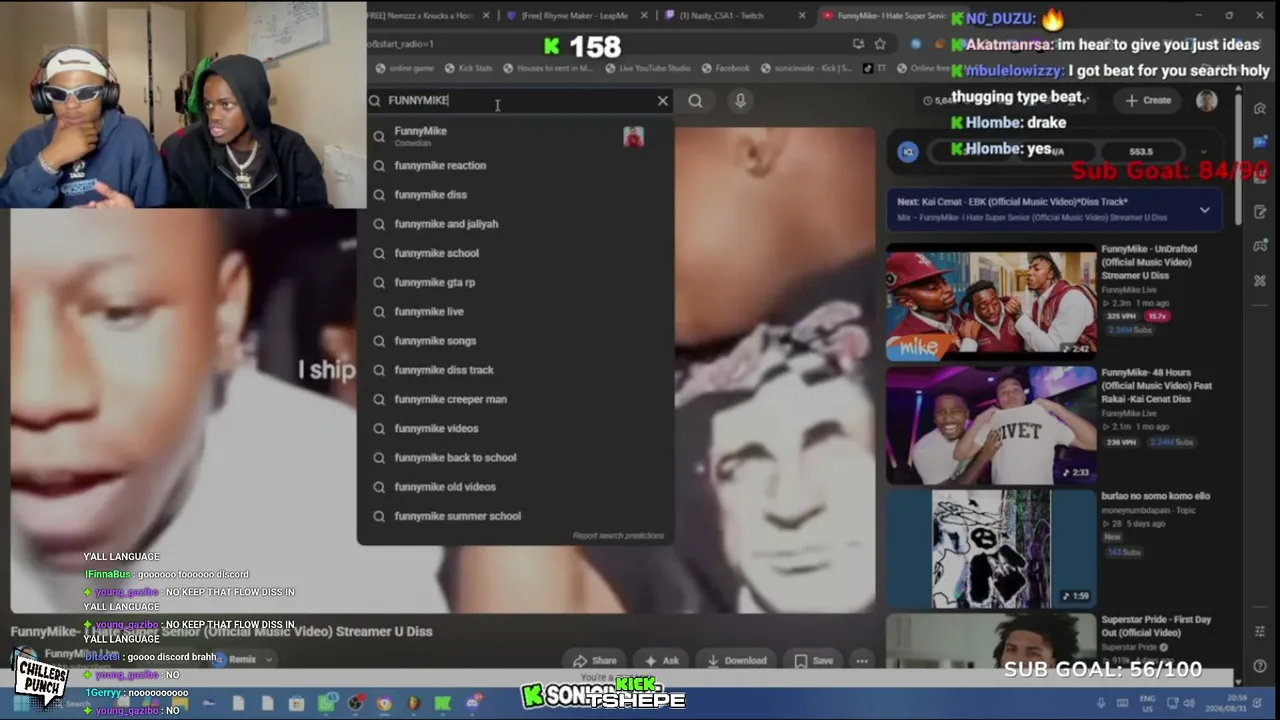The width and height of the screenshot is (1280, 720).
Task: Save the video with the Save button
Action: [x=813, y=660]
